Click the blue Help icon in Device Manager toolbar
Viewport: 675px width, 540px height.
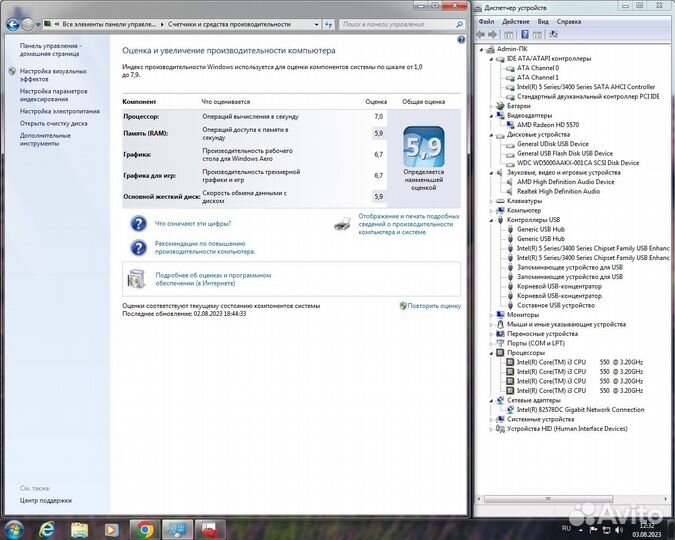[x=525, y=34]
